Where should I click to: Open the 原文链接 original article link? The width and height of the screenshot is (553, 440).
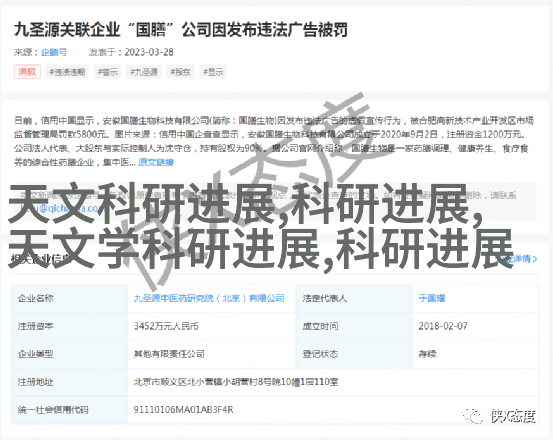click(156, 162)
